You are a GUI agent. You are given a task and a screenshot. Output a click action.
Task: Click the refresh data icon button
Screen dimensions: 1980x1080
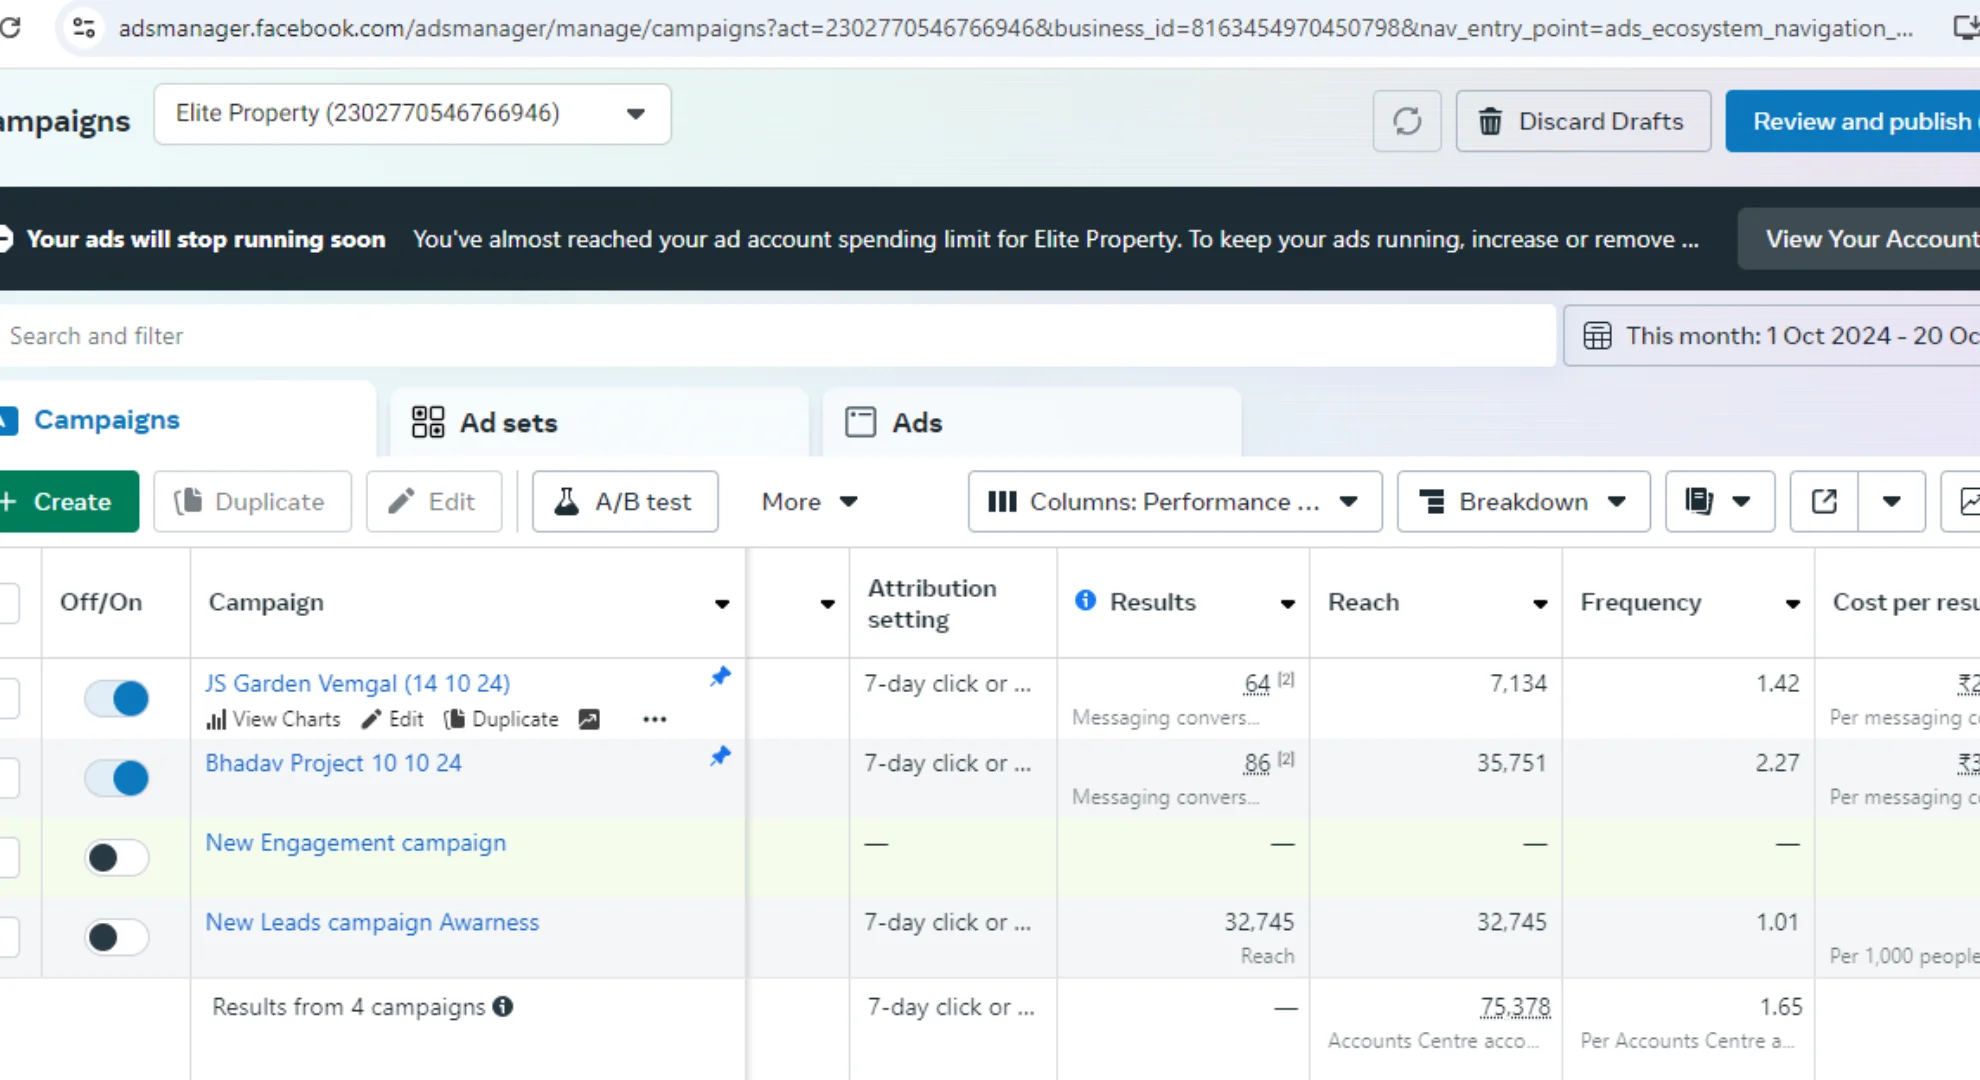click(1407, 121)
